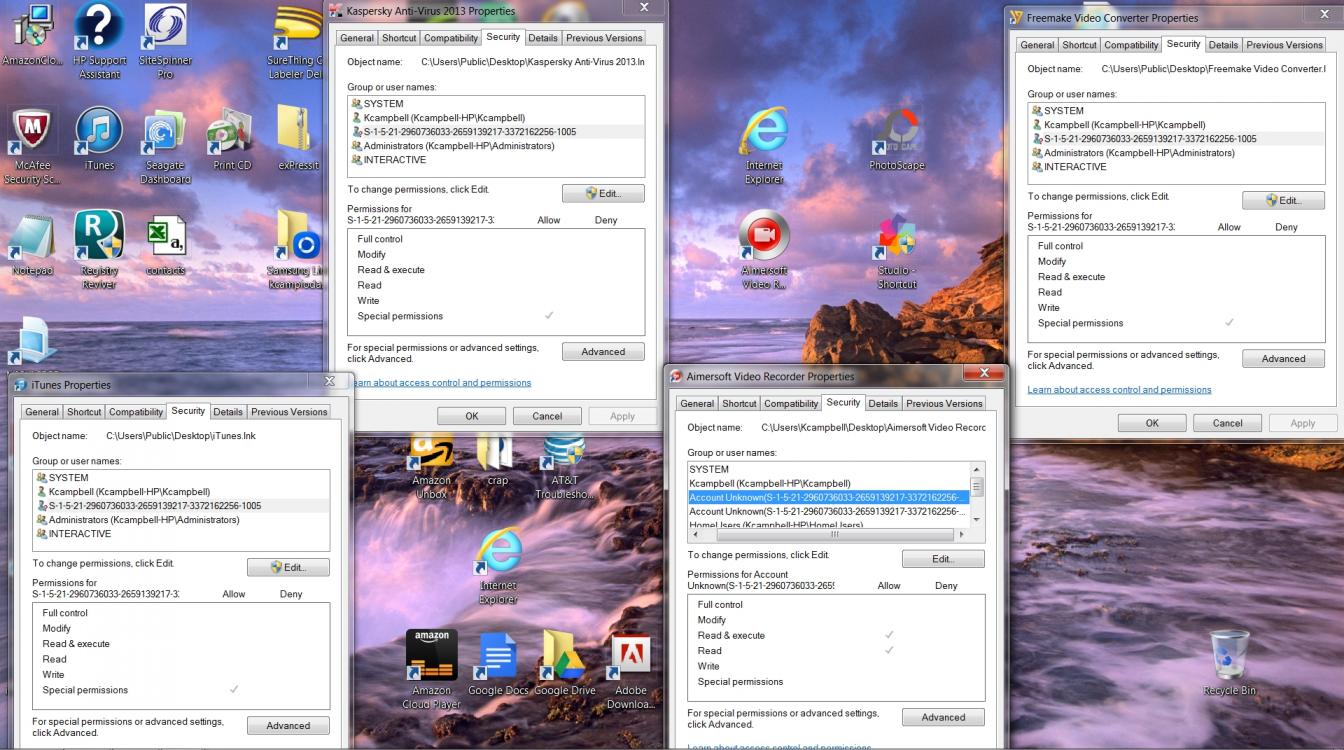
Task: Click Edit button in Kaspersky Properties
Action: click(x=603, y=193)
